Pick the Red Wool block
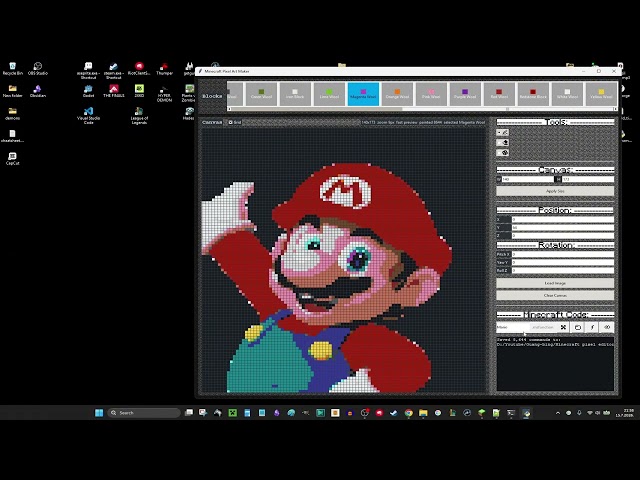This screenshot has height=480, width=640. tap(499, 94)
